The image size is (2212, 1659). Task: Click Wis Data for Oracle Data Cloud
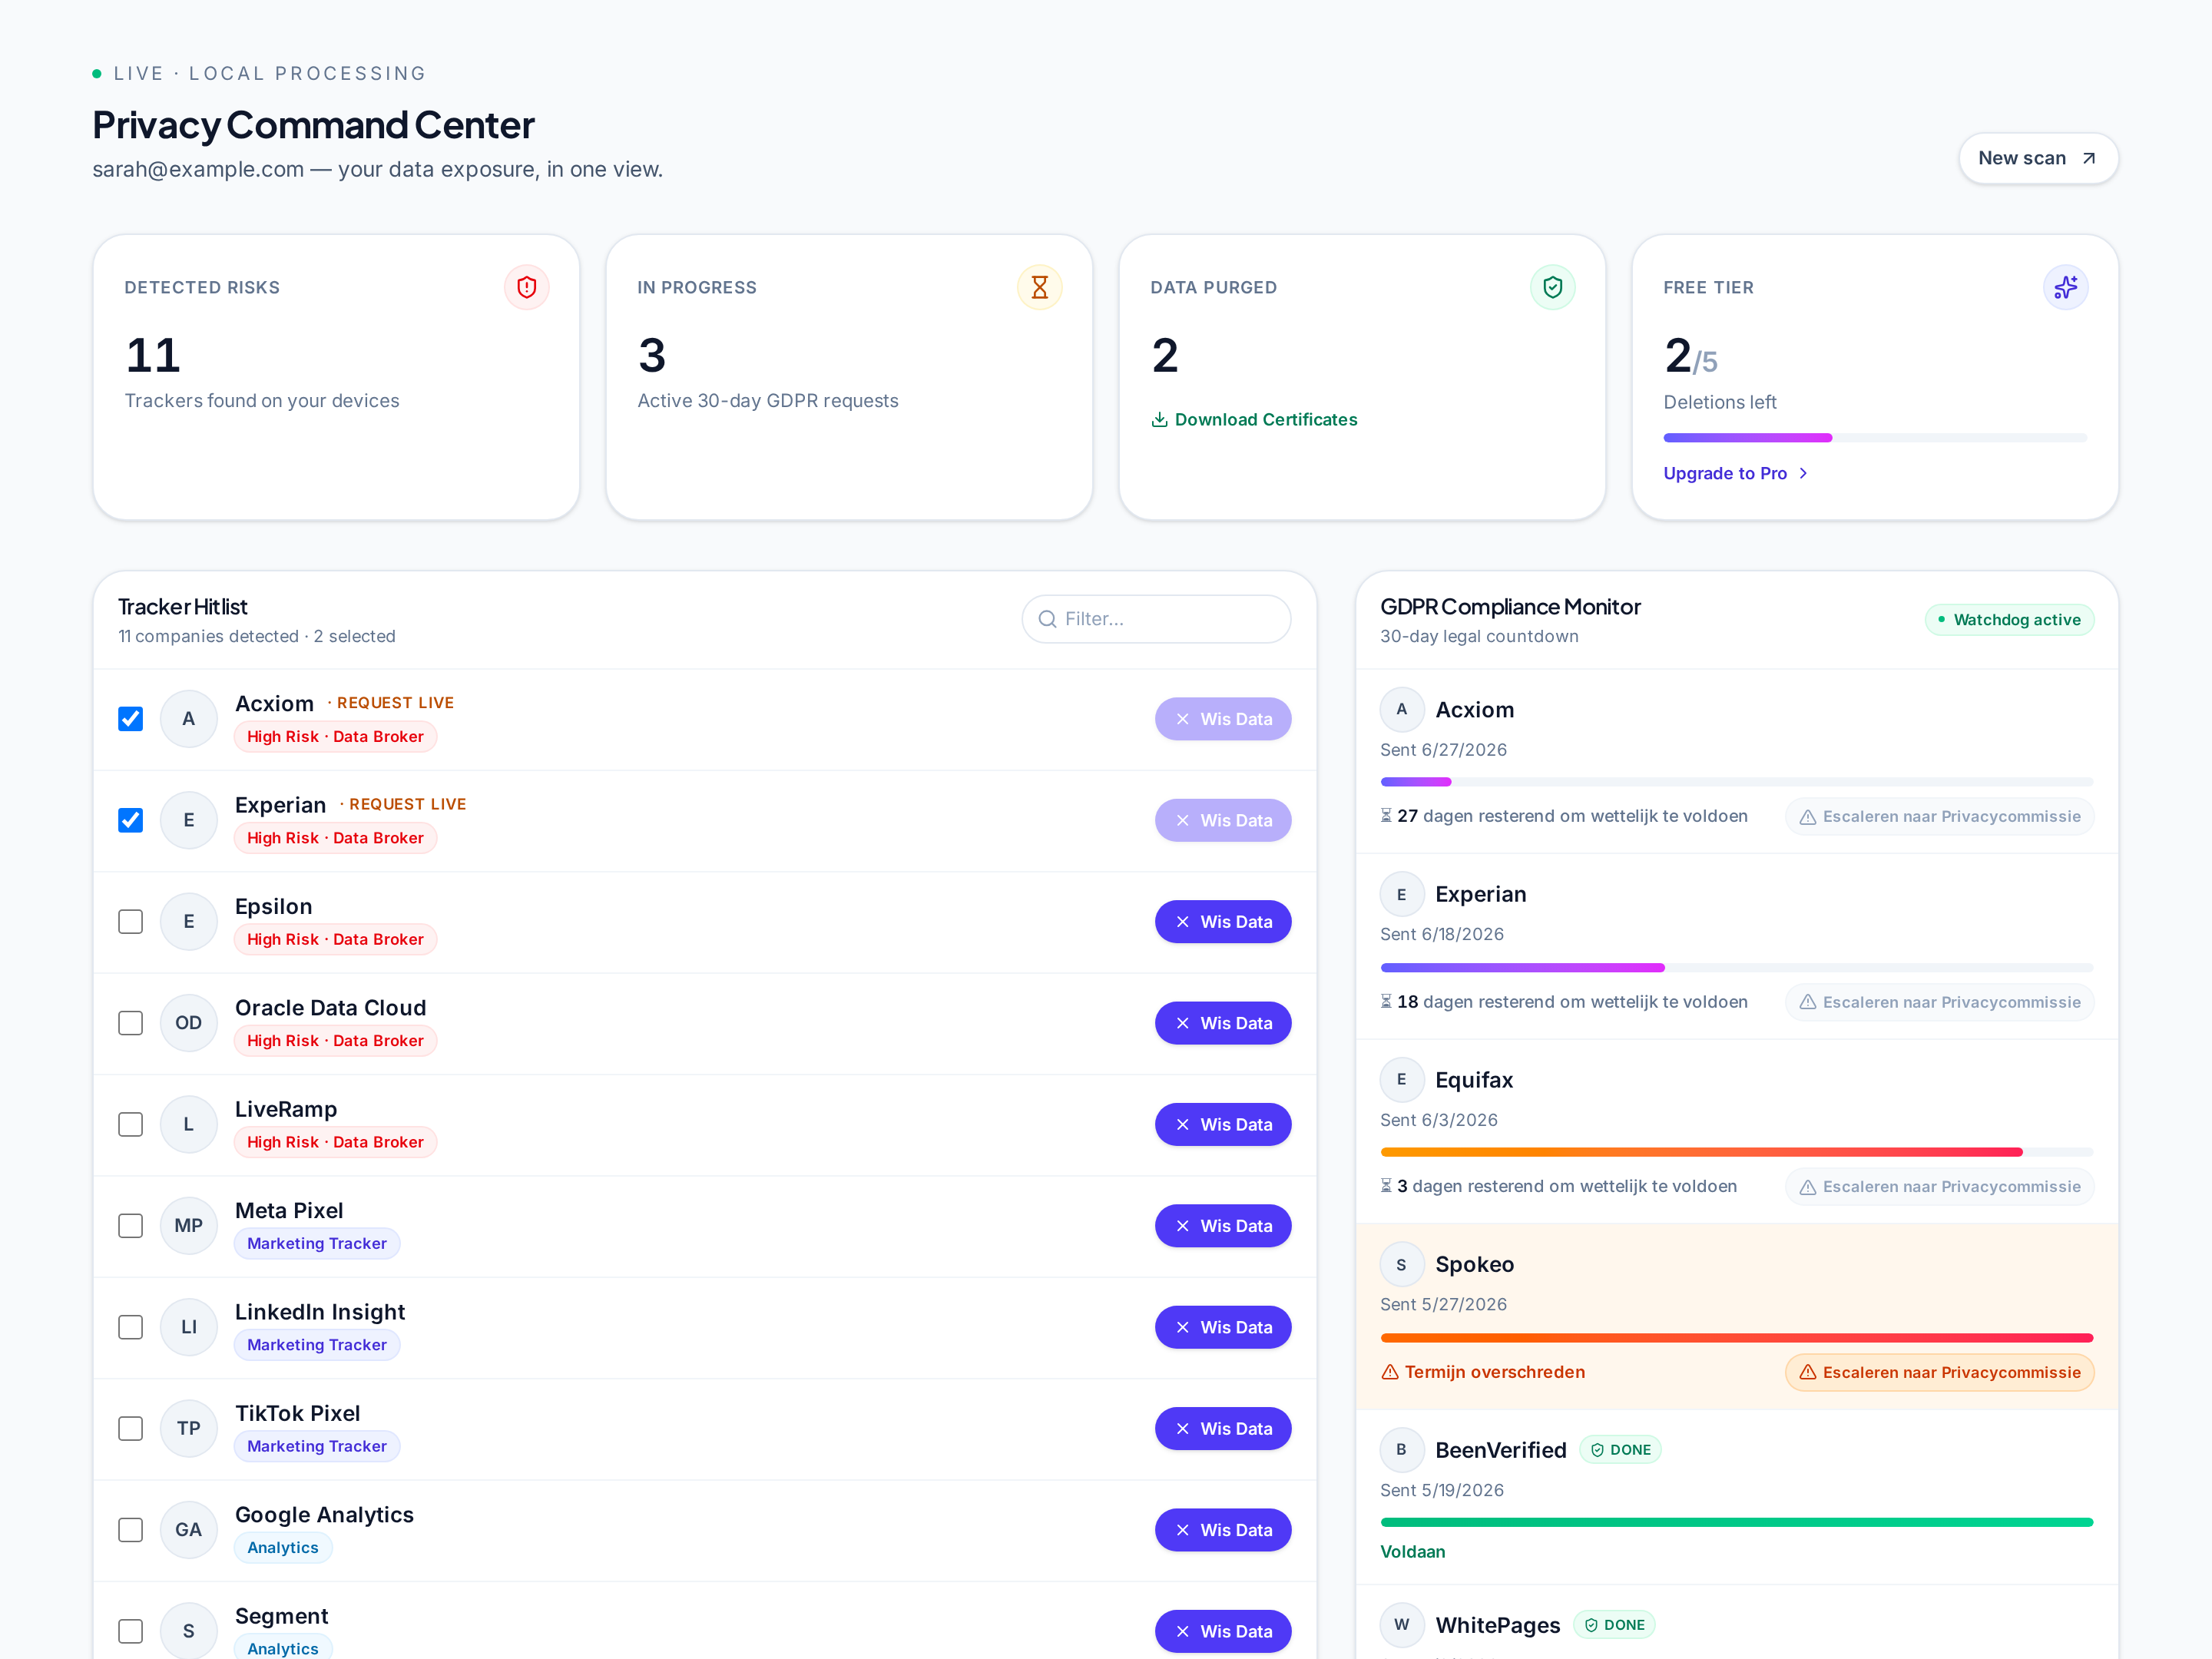1223,1023
